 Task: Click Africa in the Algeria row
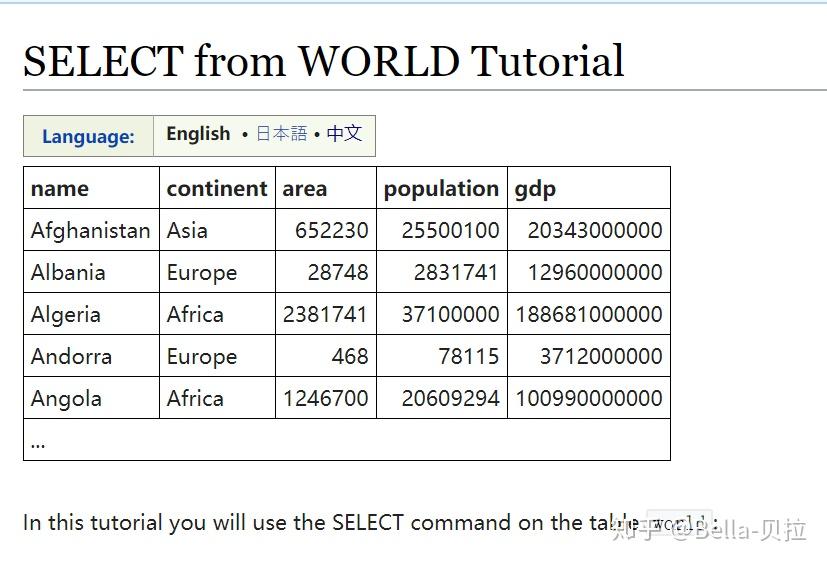click(217, 314)
